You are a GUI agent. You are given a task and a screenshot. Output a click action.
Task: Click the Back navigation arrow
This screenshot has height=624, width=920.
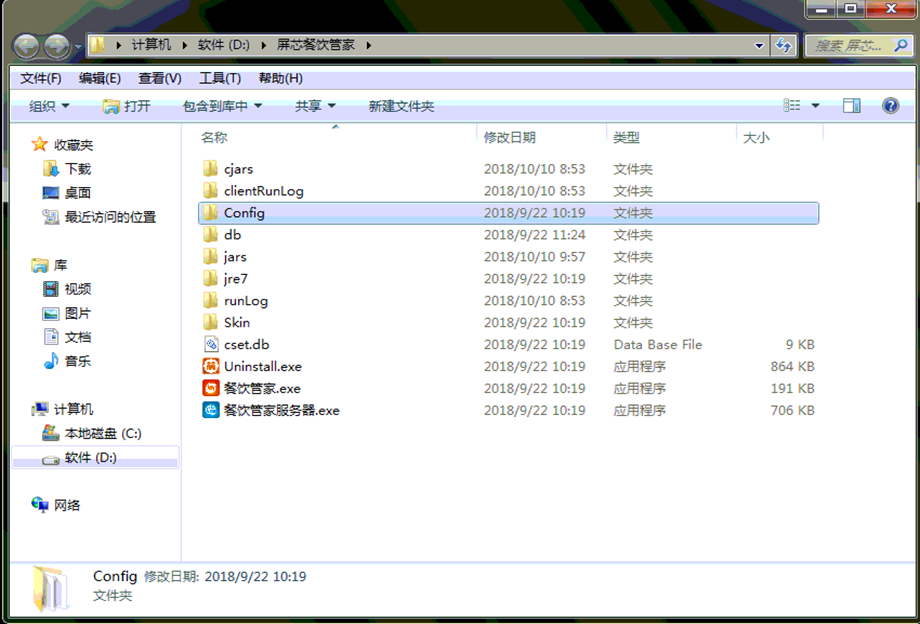click(26, 46)
